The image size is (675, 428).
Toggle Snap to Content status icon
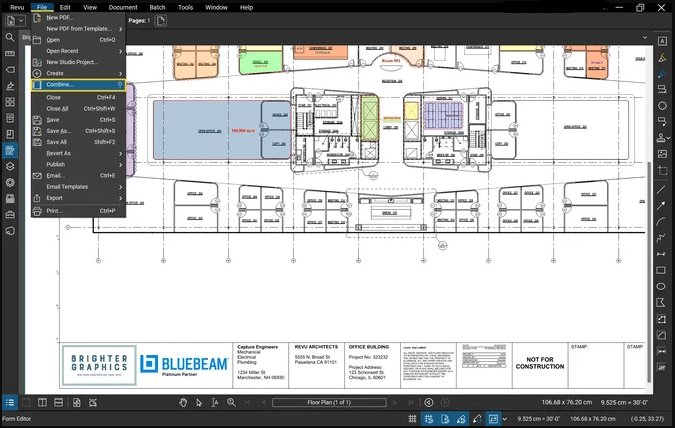point(445,419)
